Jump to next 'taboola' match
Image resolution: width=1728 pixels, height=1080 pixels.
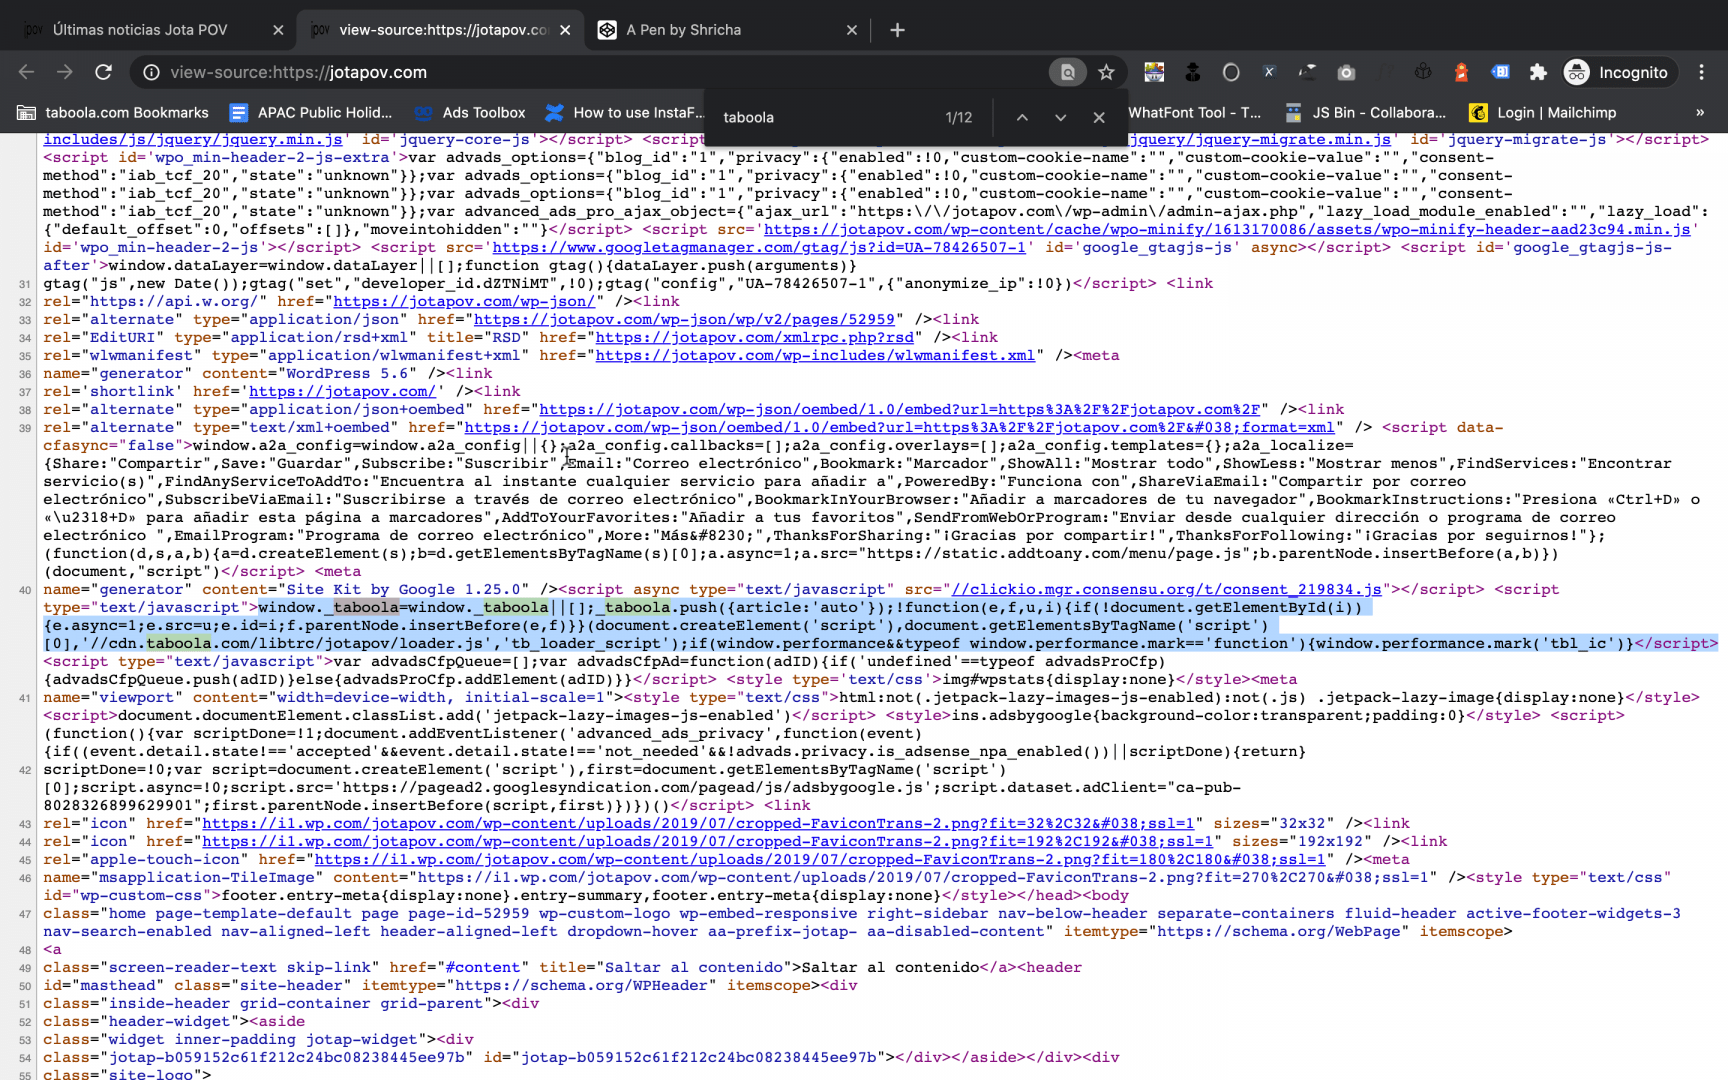click(x=1060, y=117)
